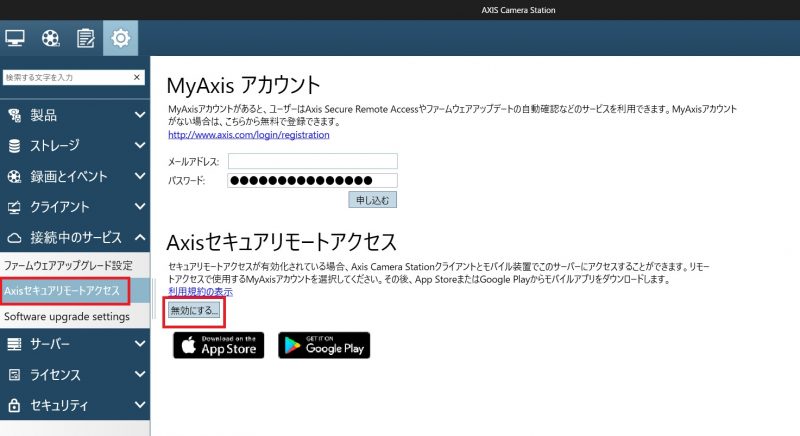The width and height of the screenshot is (800, 436).
Task: Expand the 製品 section chevron
Action: 140,115
